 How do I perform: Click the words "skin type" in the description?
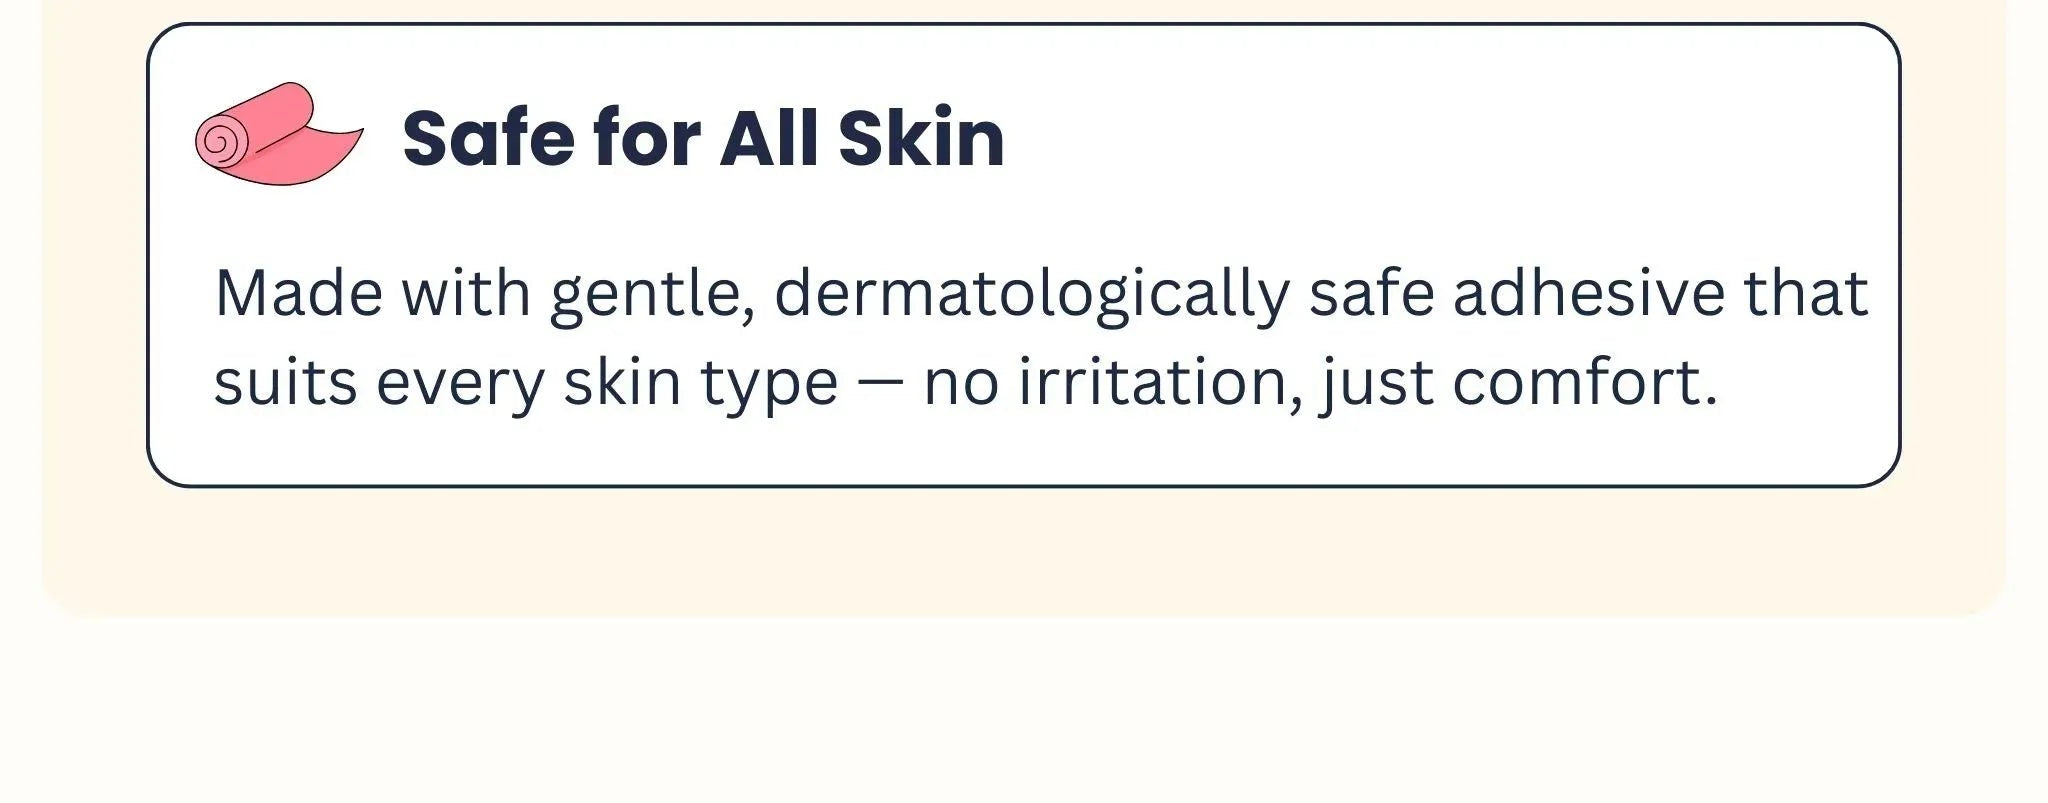(700, 383)
